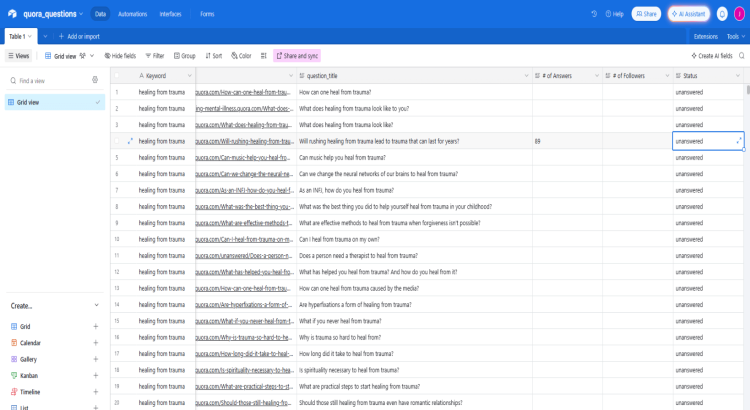
Task: Click the search magnifier in toolbar
Action: (x=741, y=56)
